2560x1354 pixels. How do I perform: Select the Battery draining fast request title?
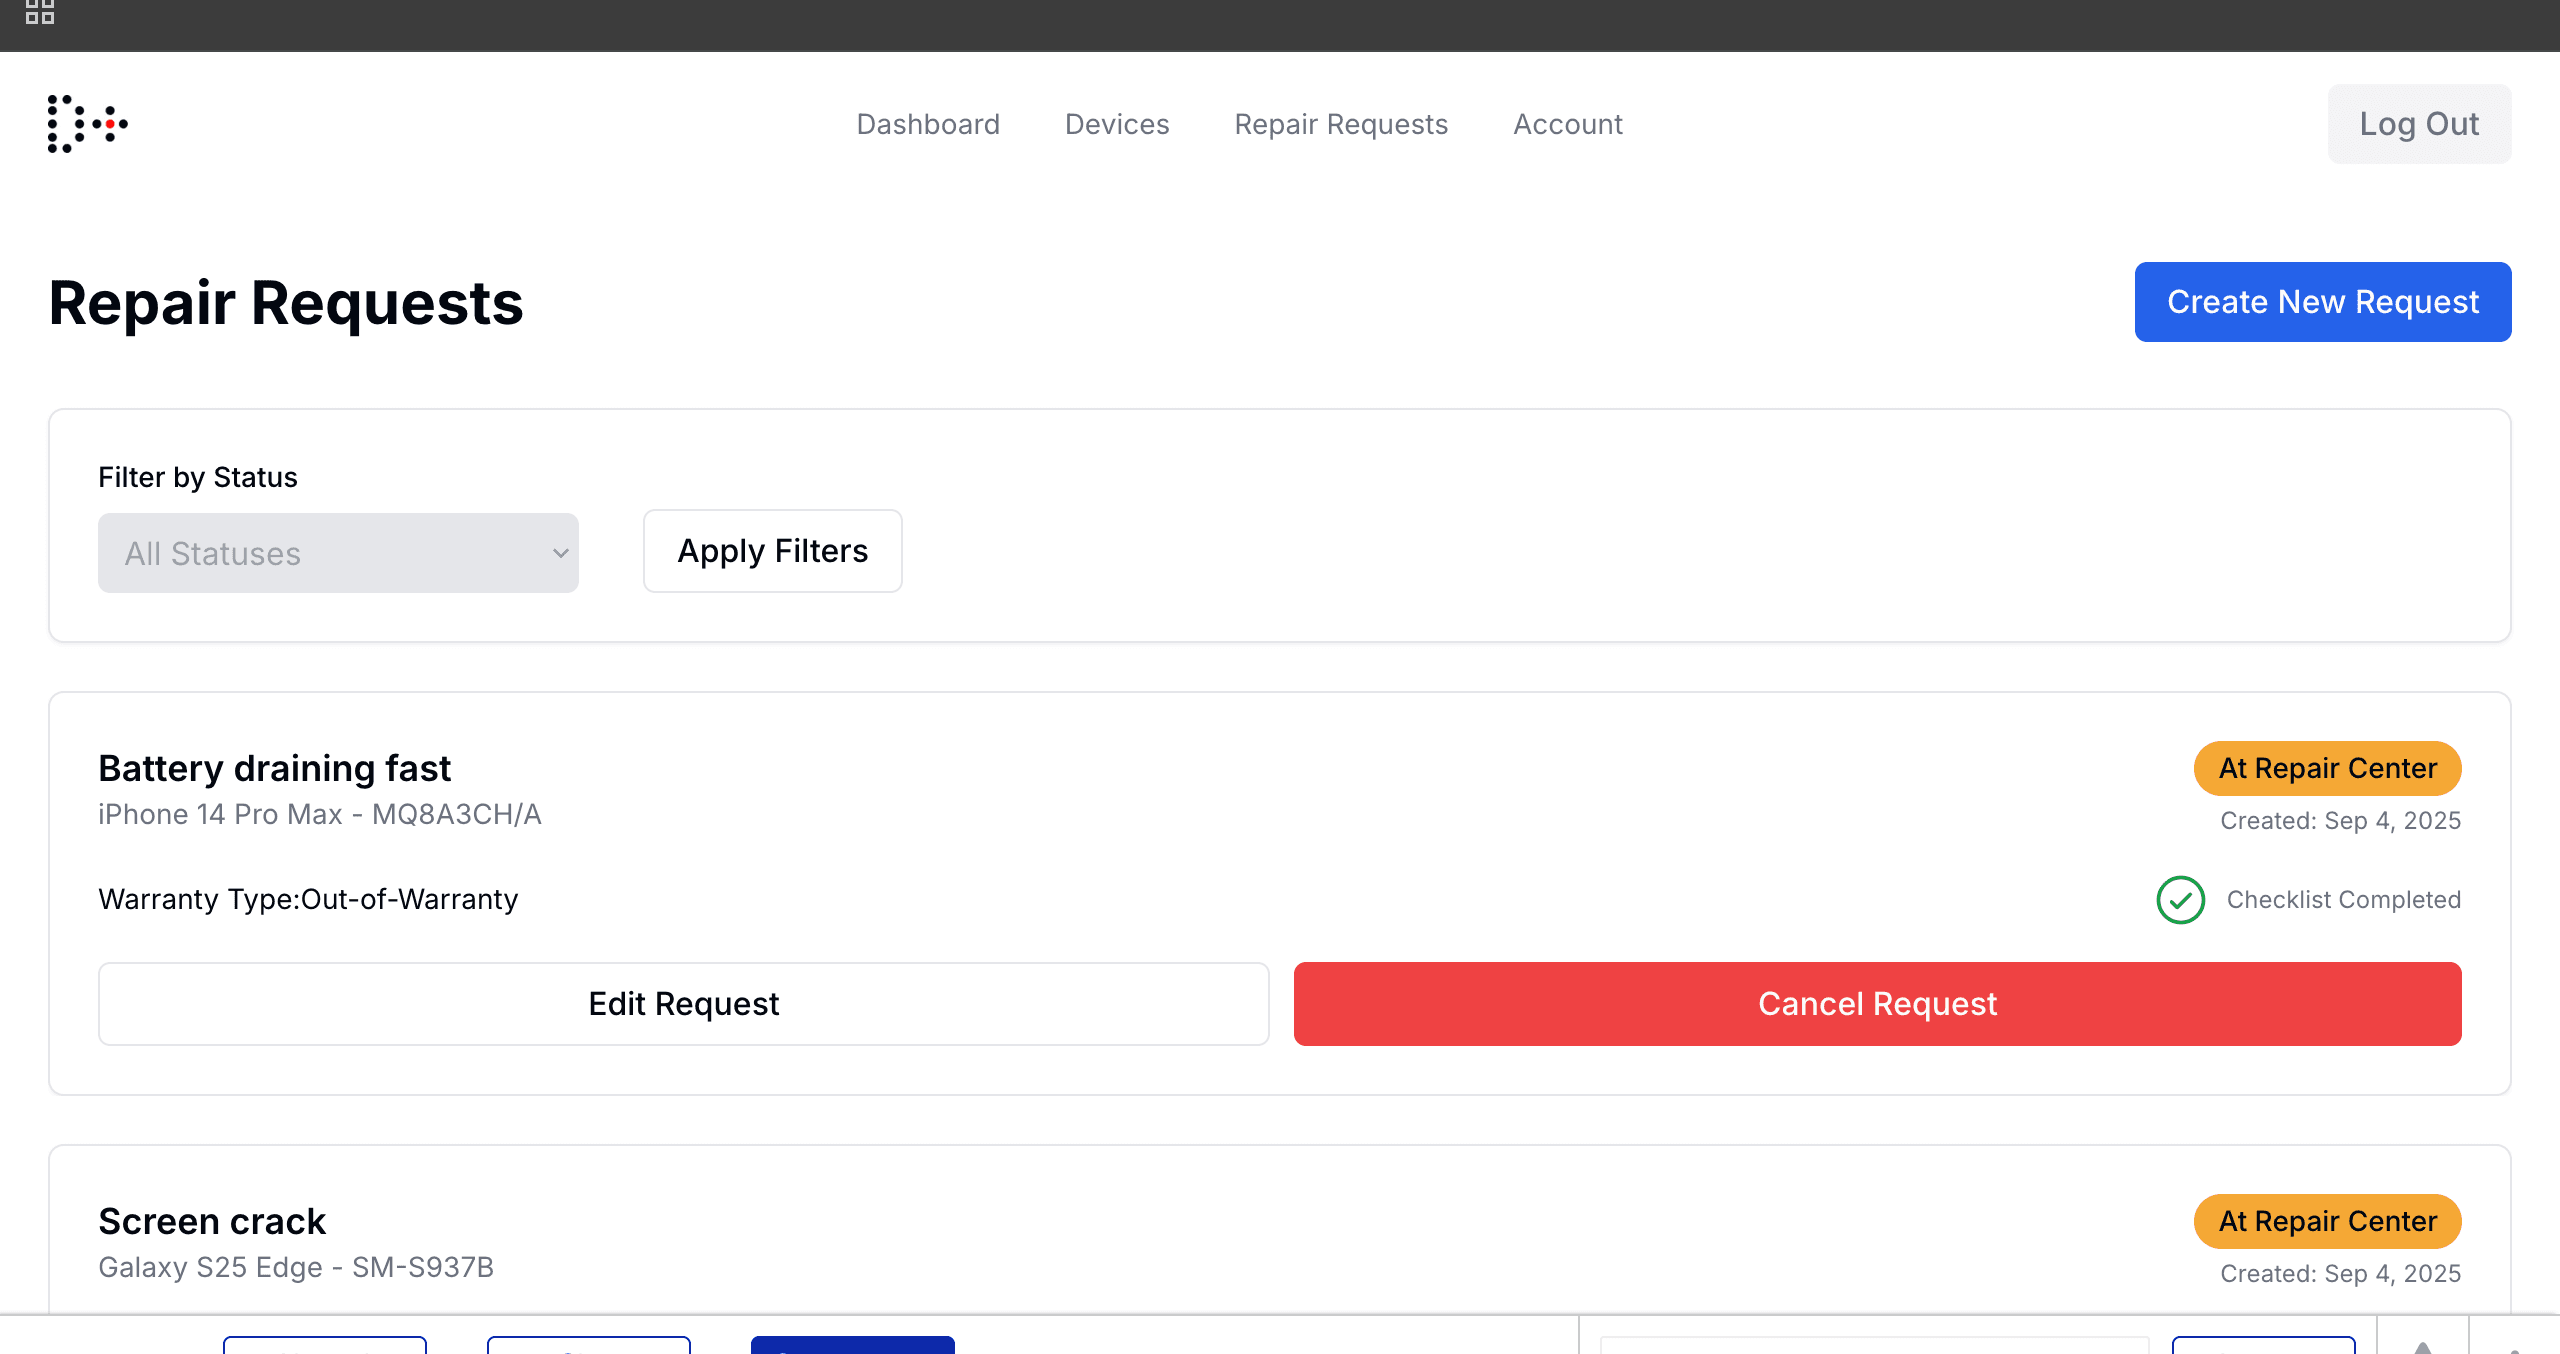(275, 768)
